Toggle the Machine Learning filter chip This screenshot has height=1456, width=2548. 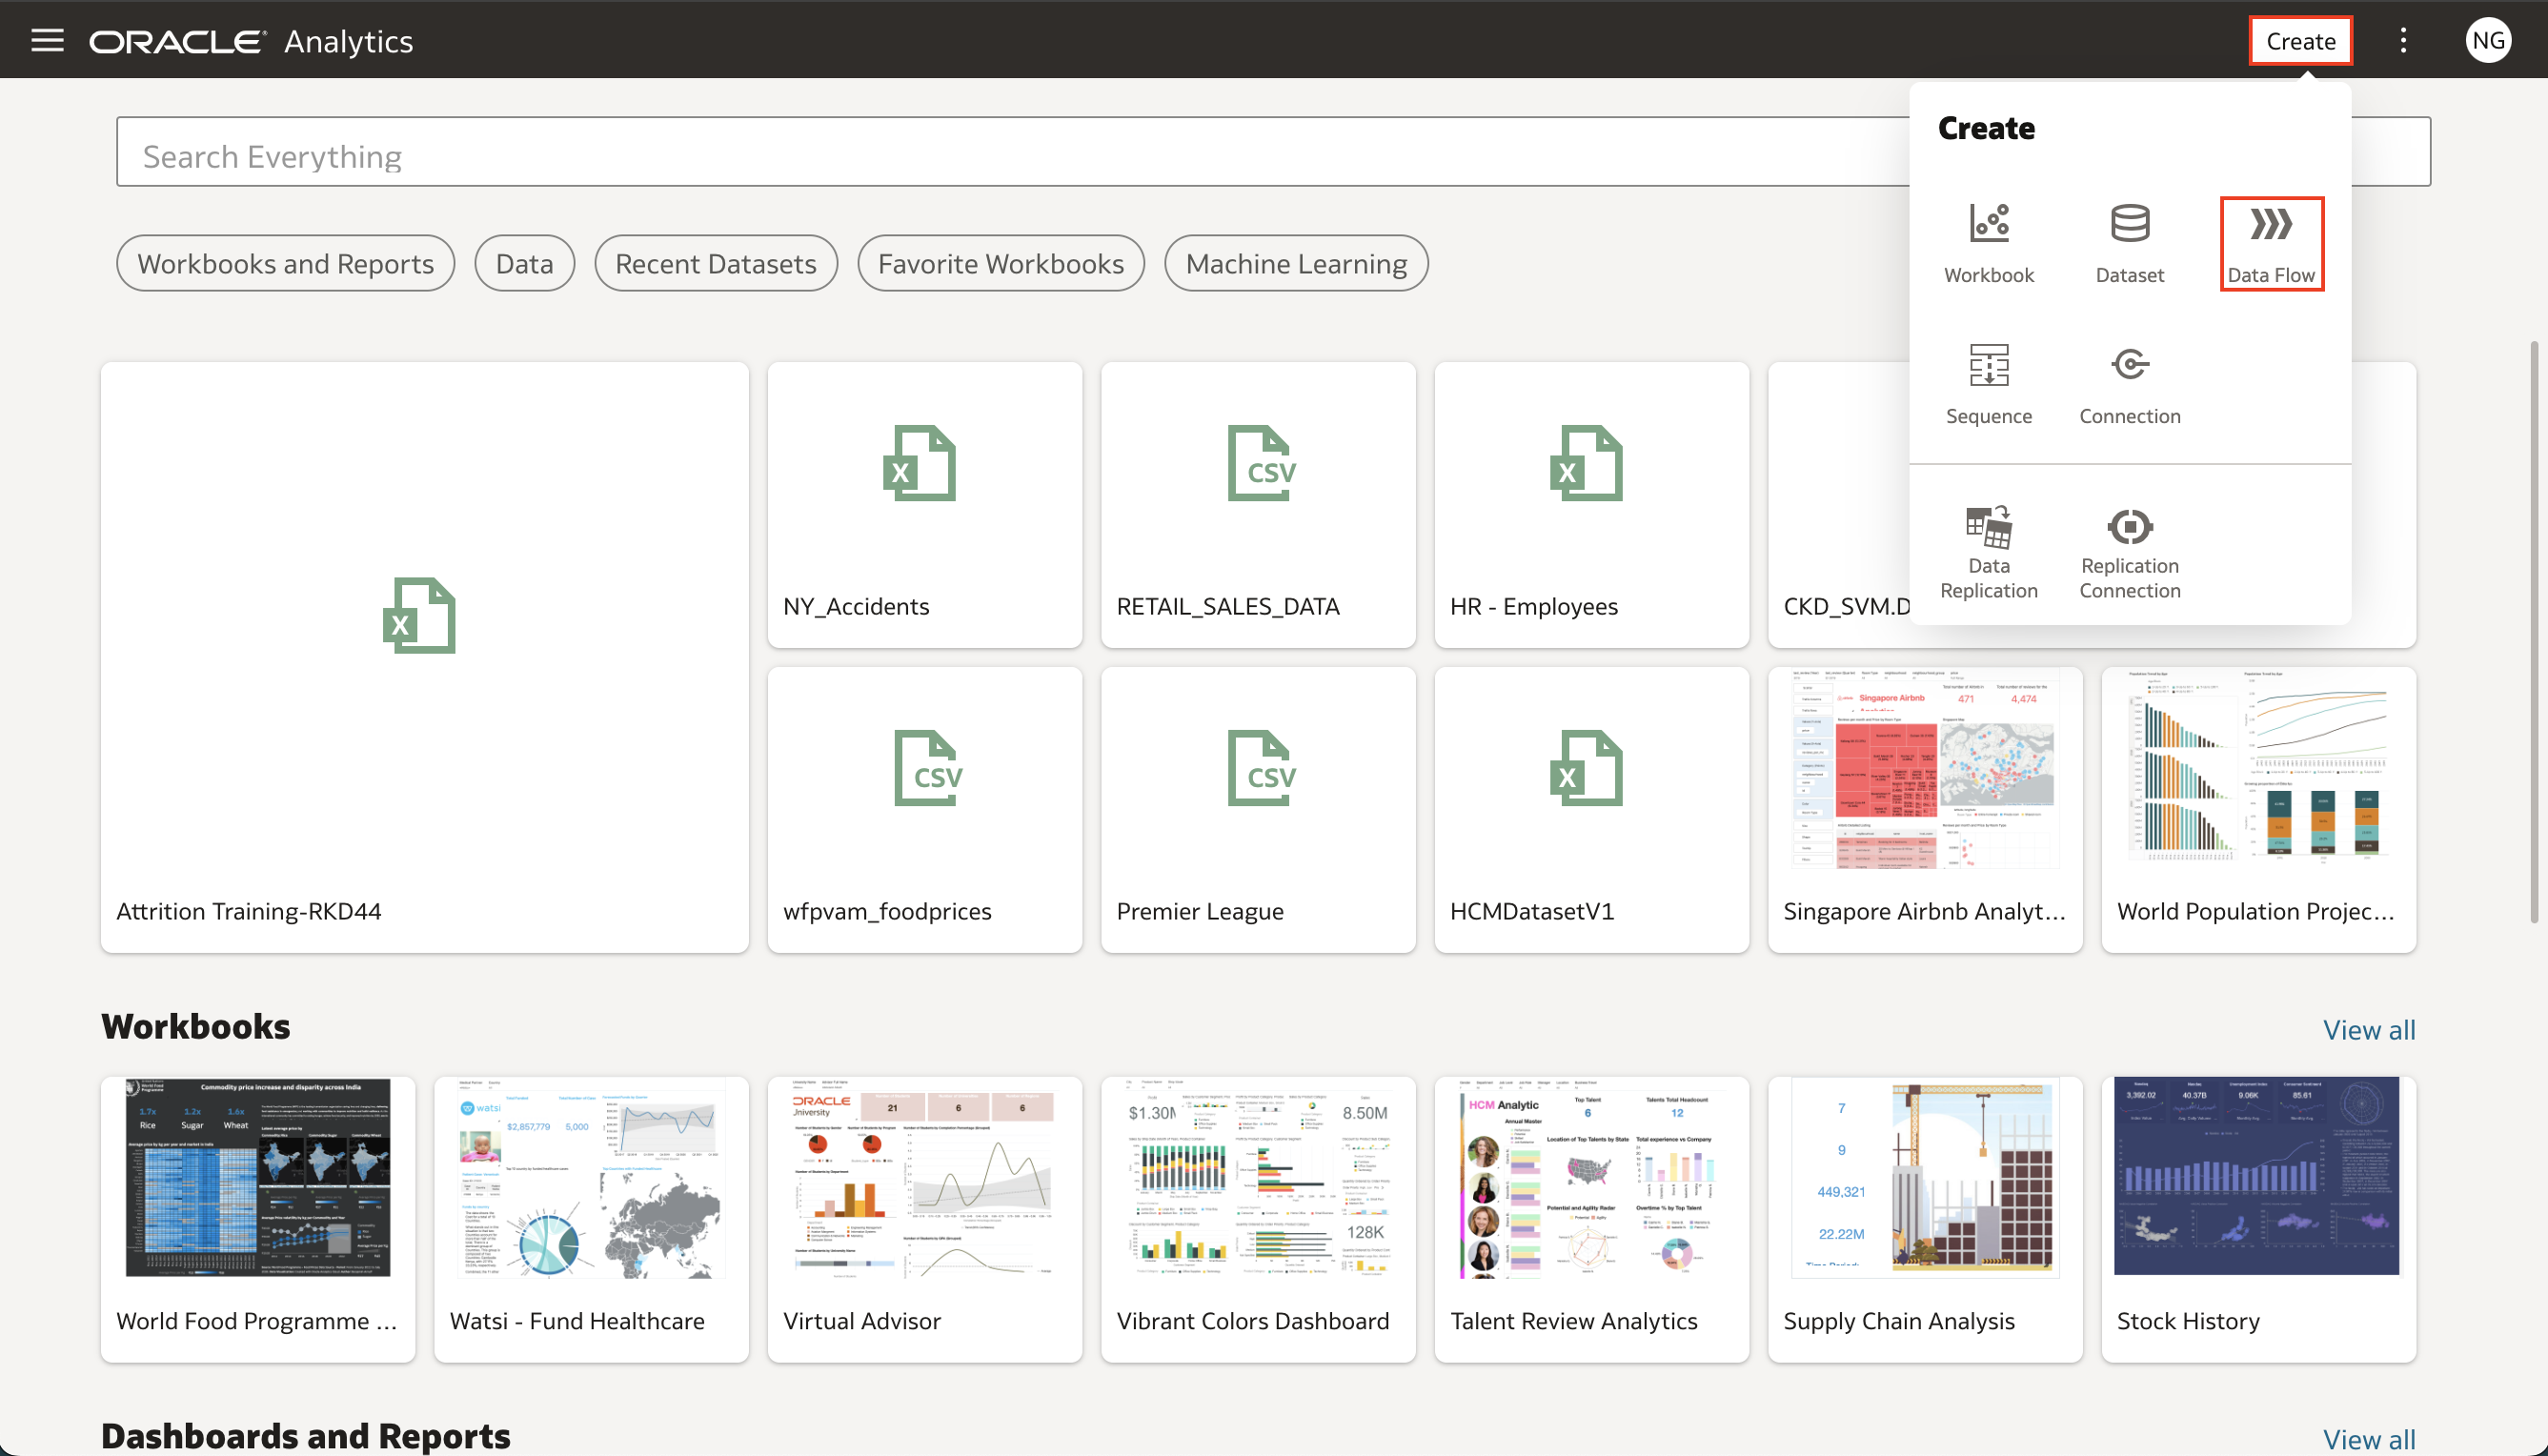(x=1295, y=264)
